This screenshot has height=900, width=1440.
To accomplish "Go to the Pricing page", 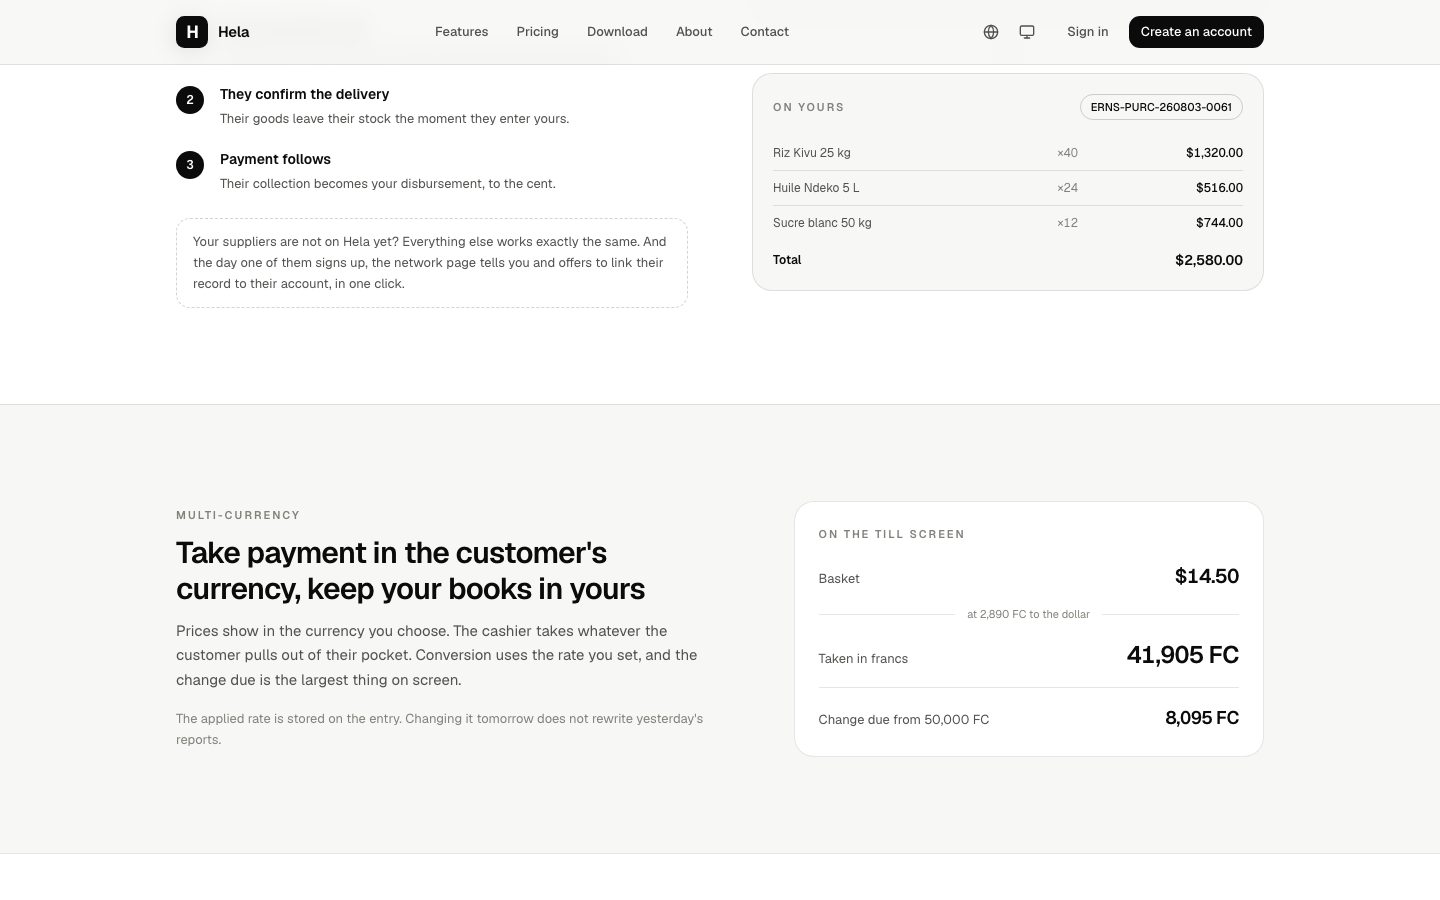I will pos(538,32).
